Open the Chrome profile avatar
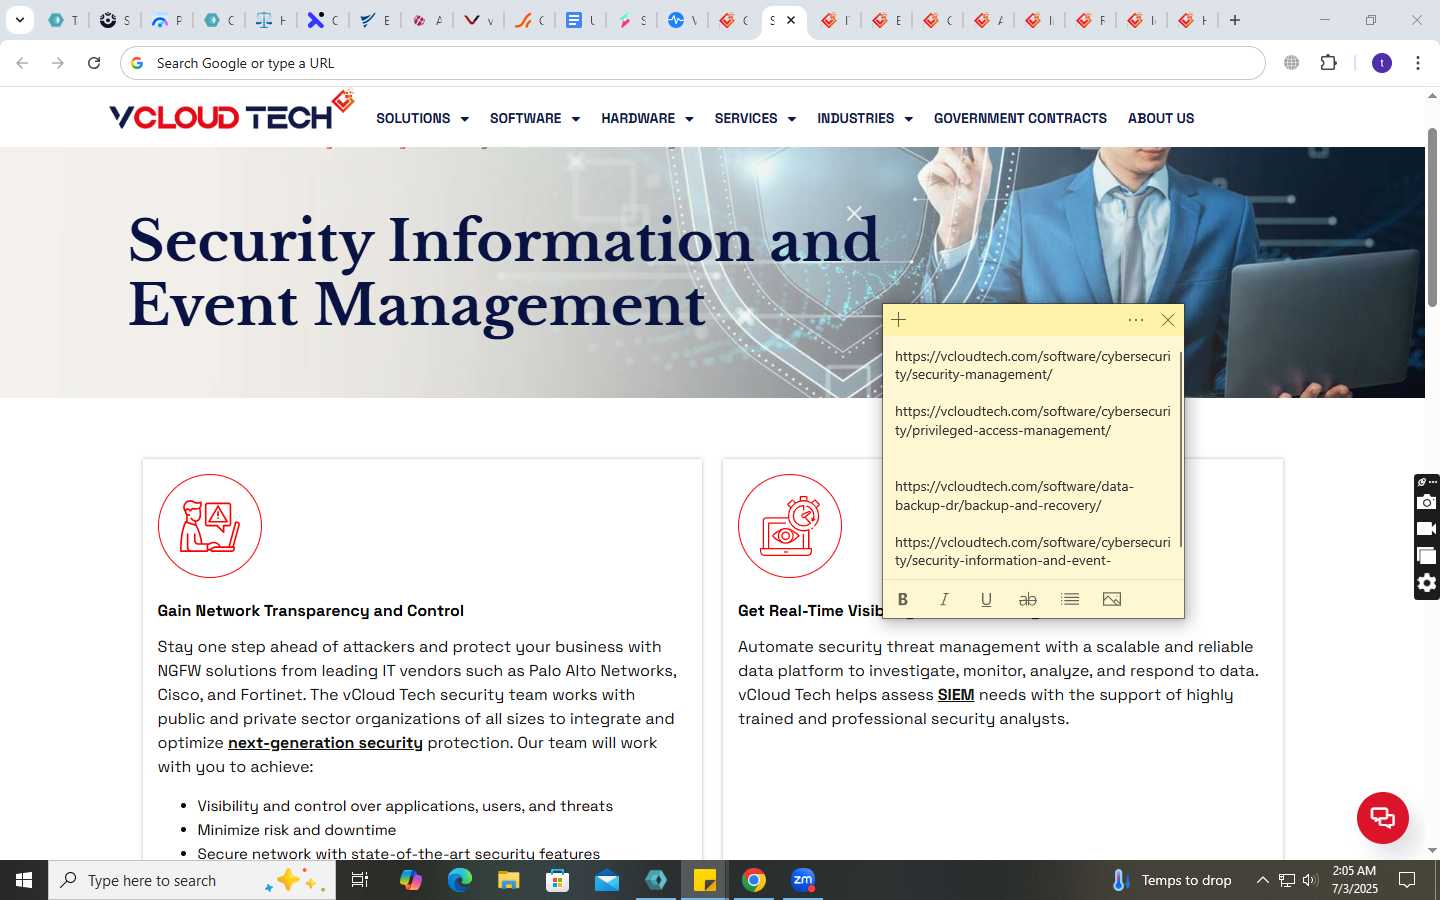The height and width of the screenshot is (900, 1440). point(1382,63)
